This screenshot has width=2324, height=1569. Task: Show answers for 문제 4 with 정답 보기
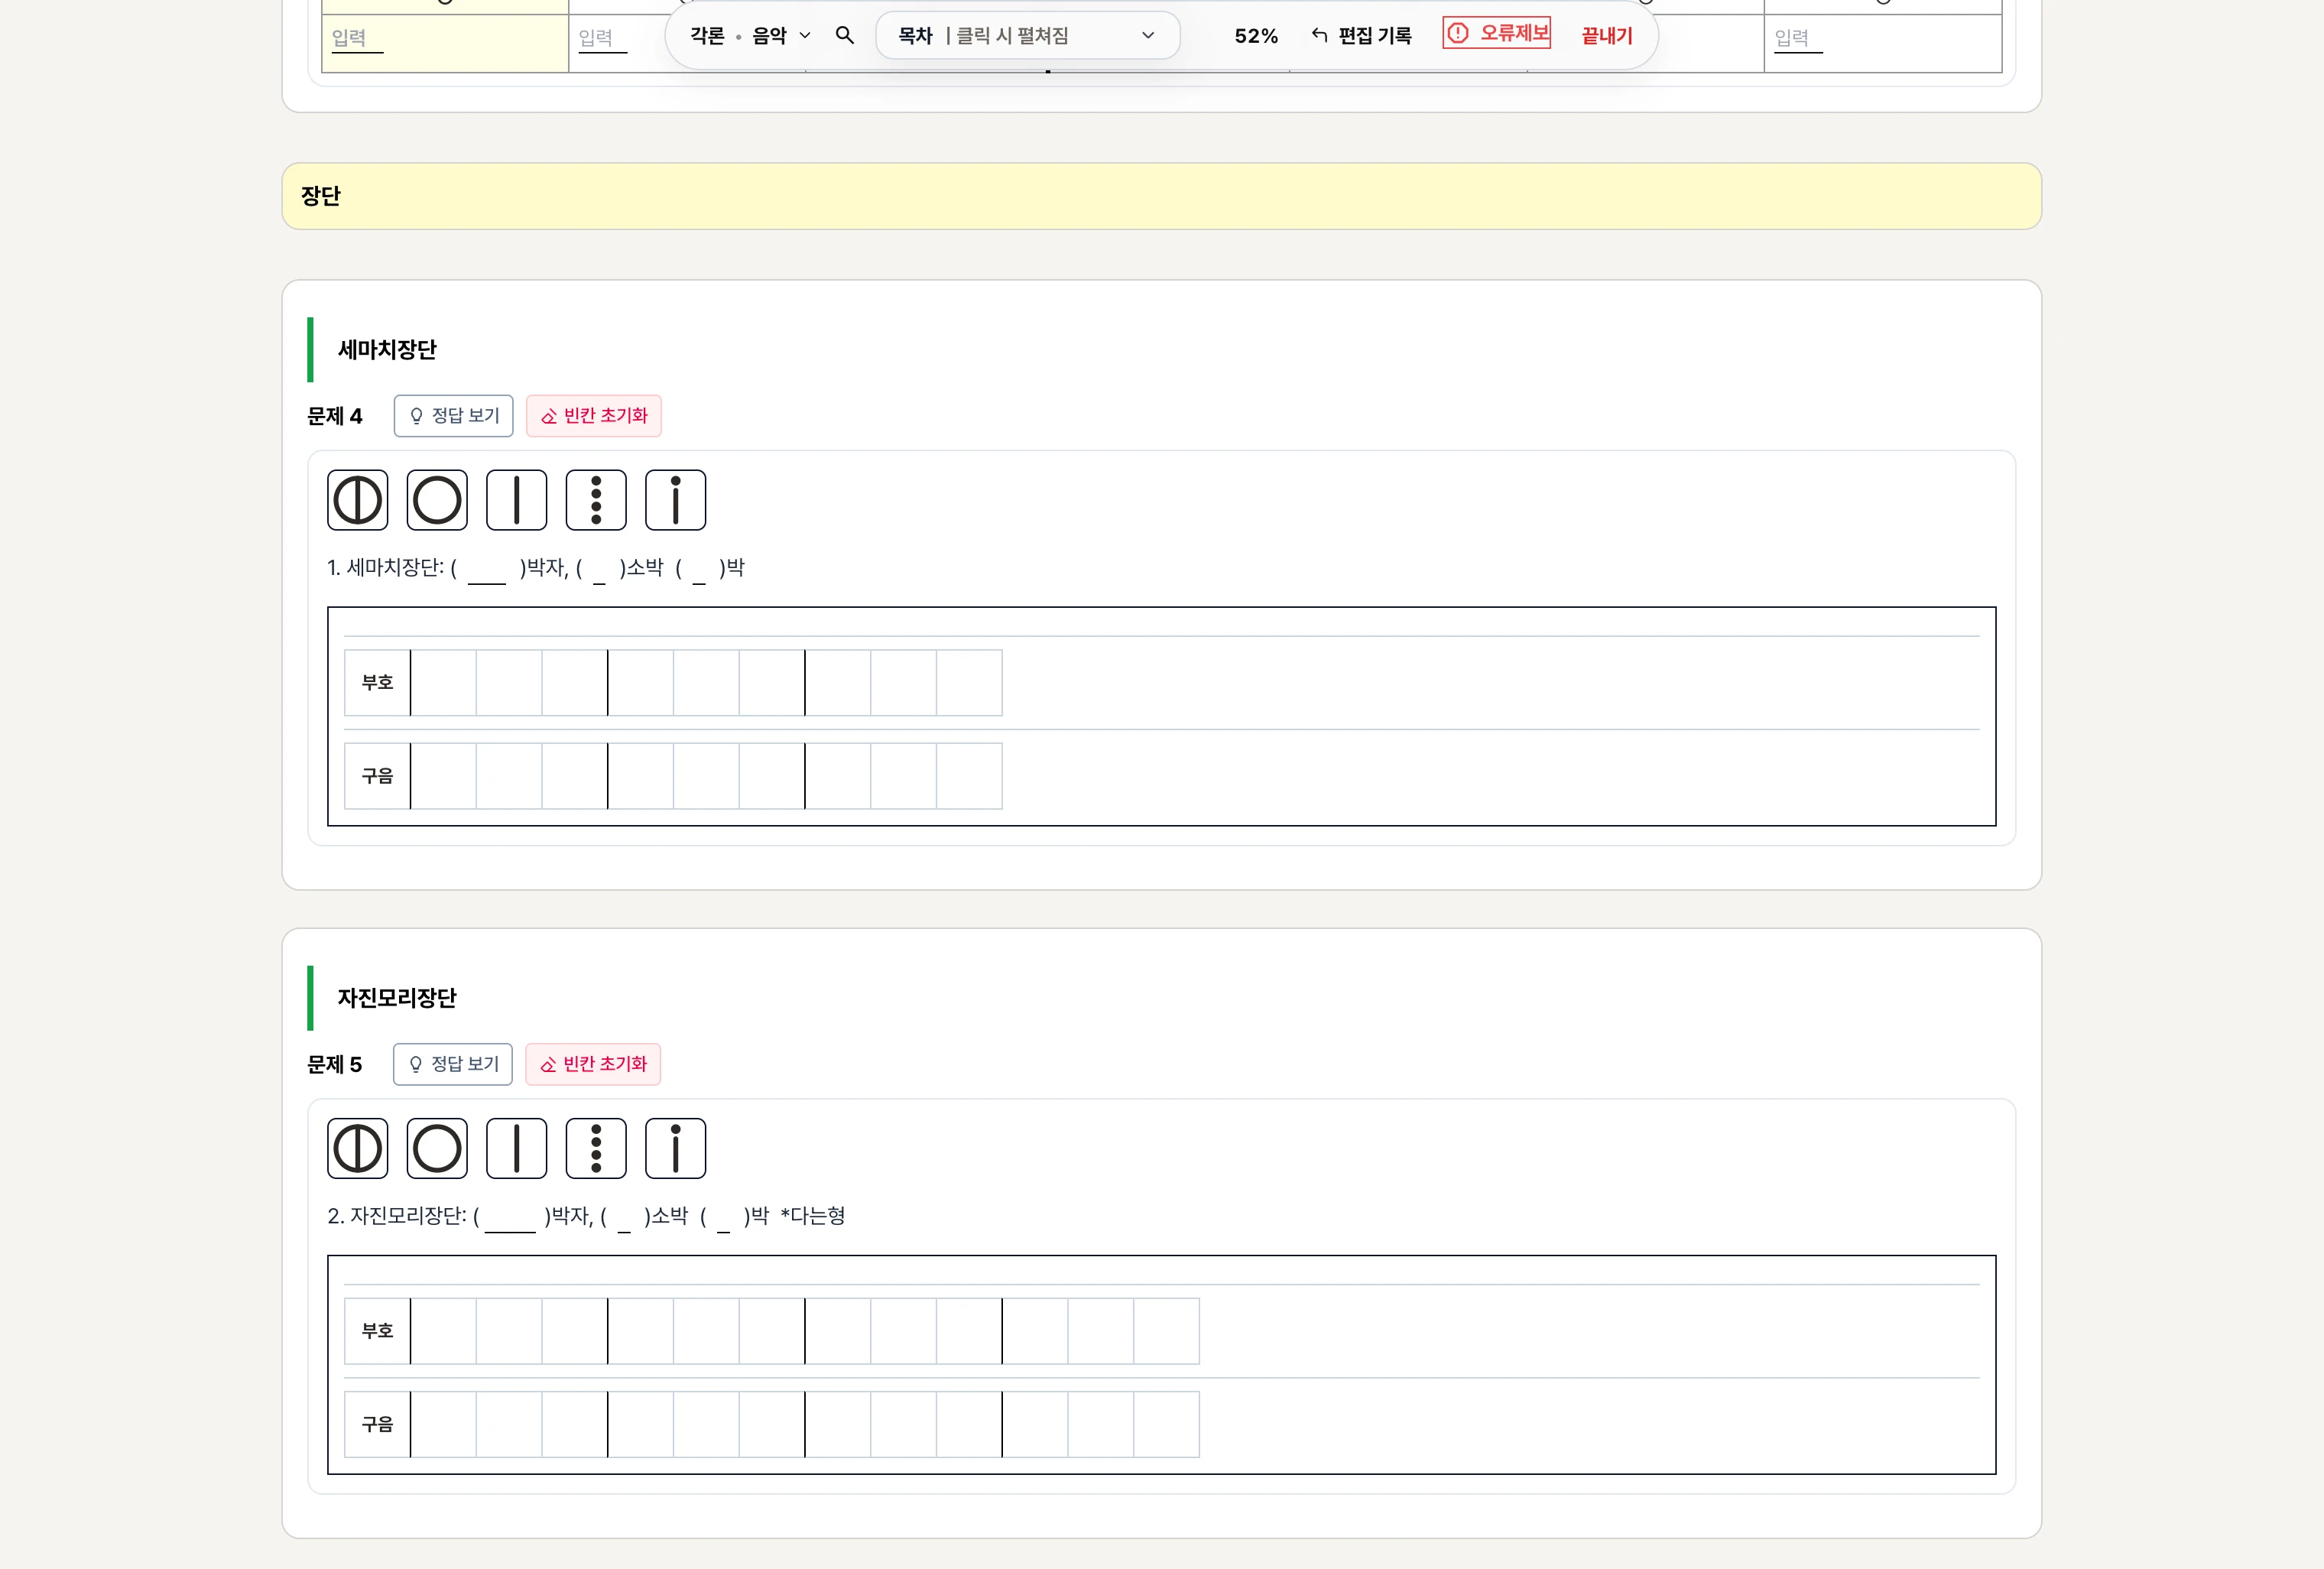[x=453, y=416]
